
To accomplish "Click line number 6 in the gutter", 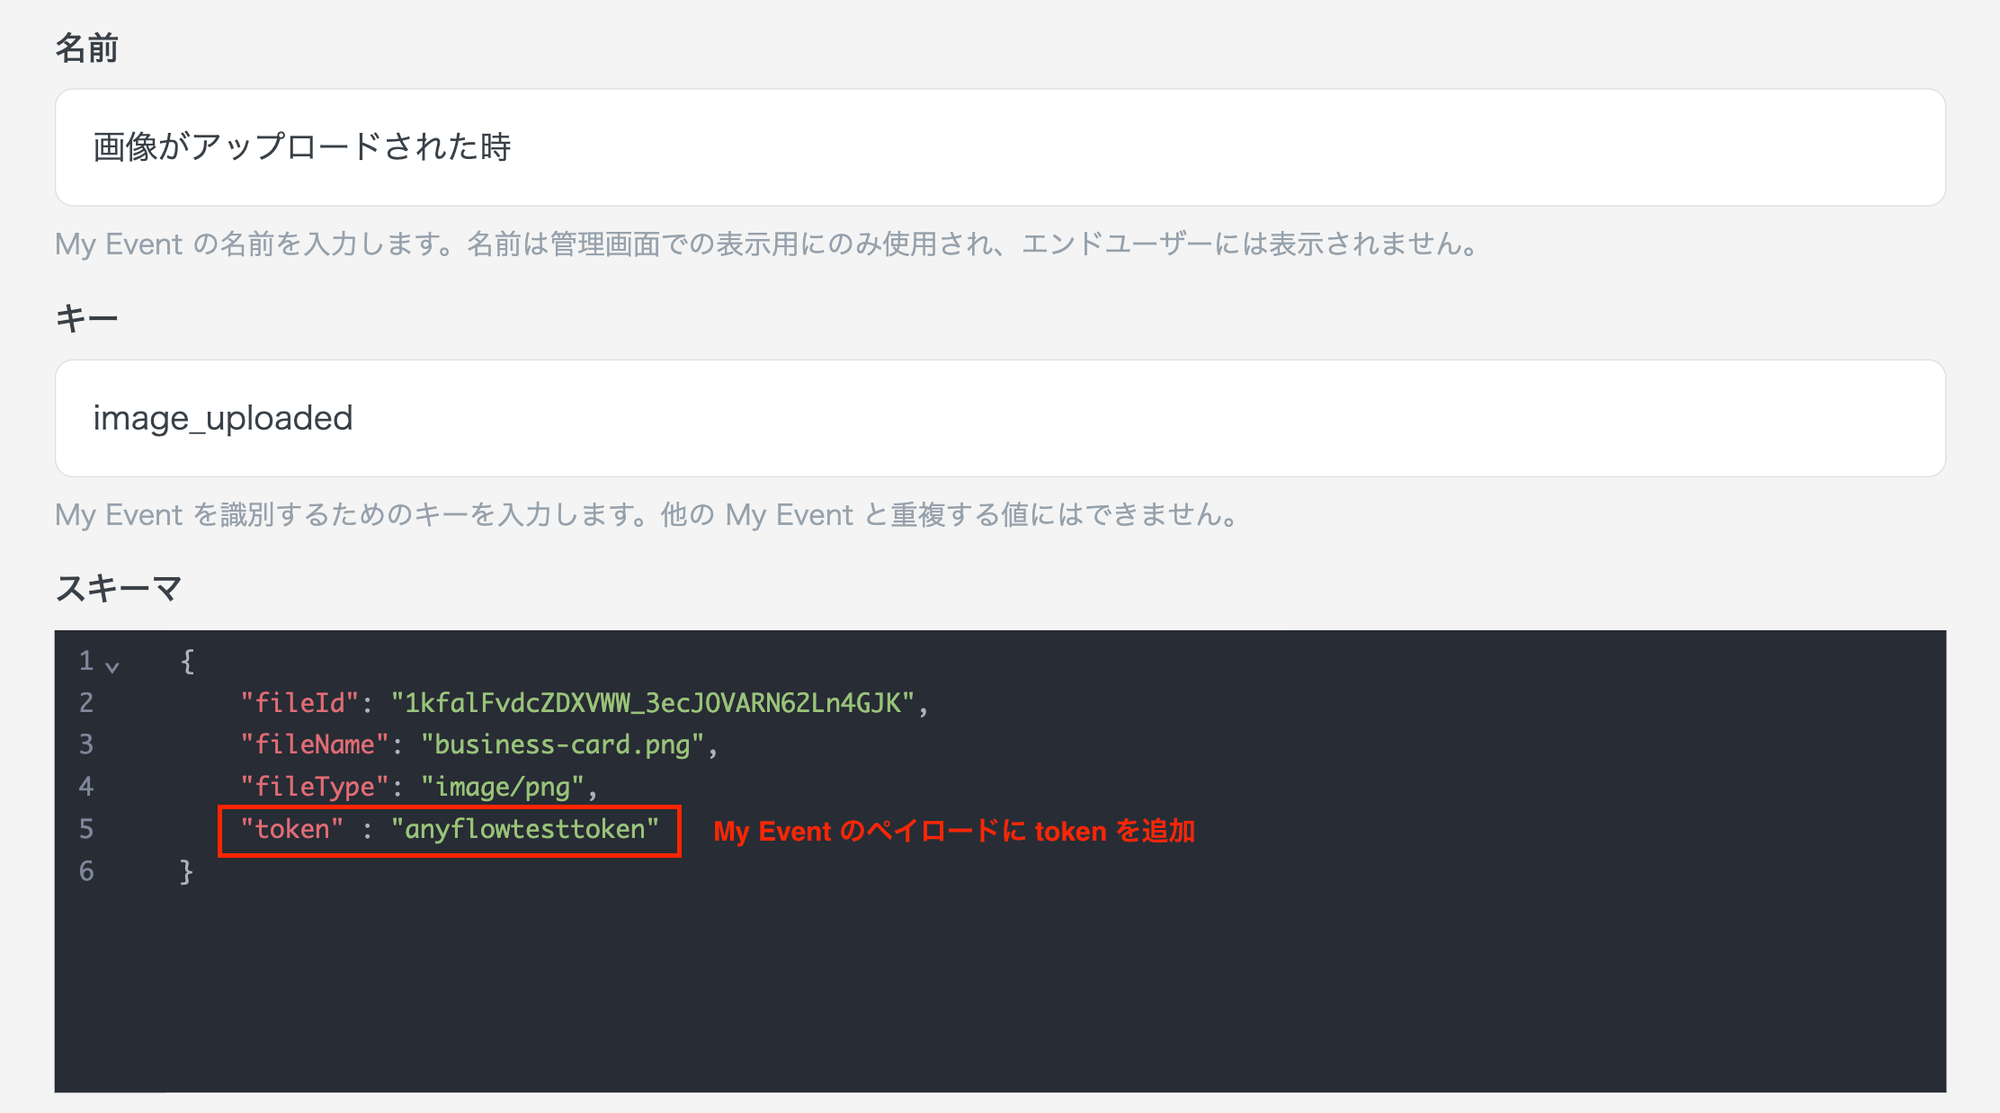I will pyautogui.click(x=87, y=871).
